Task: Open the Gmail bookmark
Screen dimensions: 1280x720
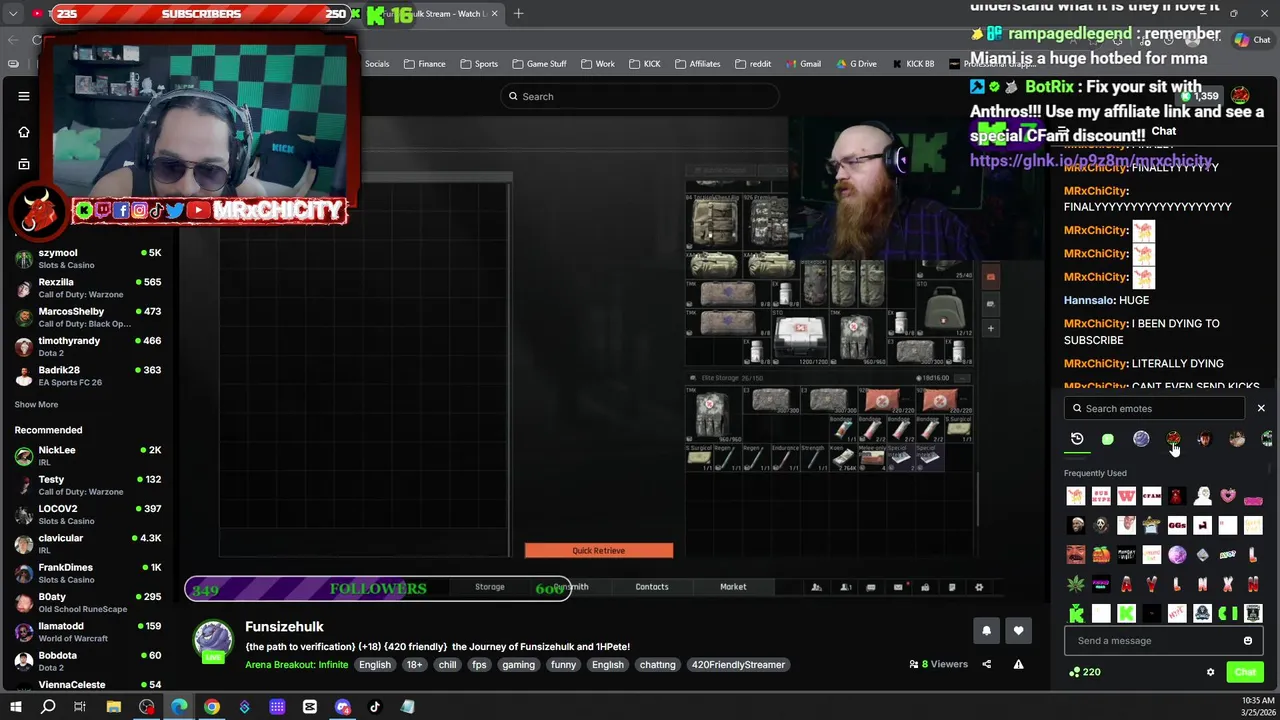Action: coord(802,64)
